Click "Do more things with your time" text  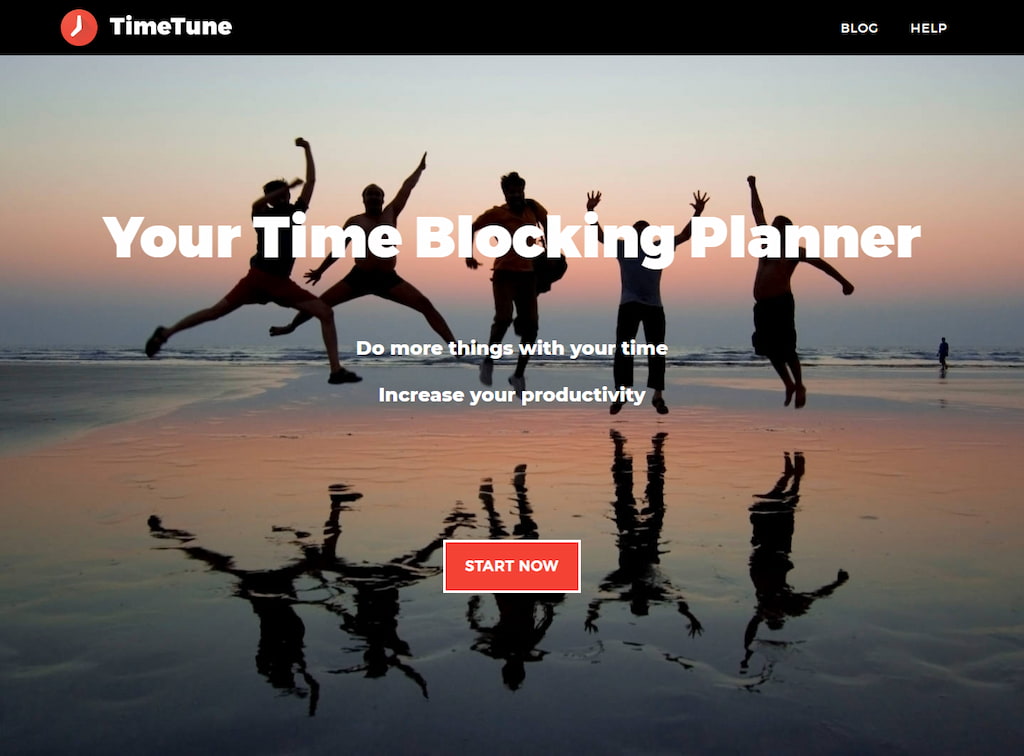(511, 348)
